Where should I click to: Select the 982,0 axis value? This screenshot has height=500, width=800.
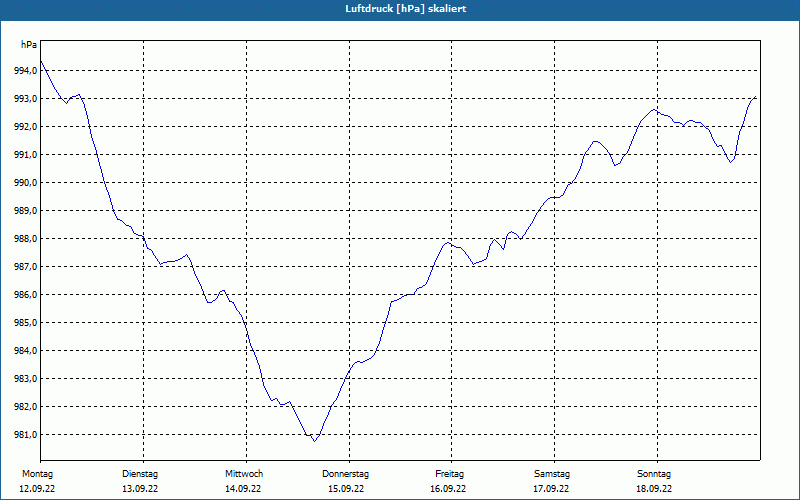(25, 407)
